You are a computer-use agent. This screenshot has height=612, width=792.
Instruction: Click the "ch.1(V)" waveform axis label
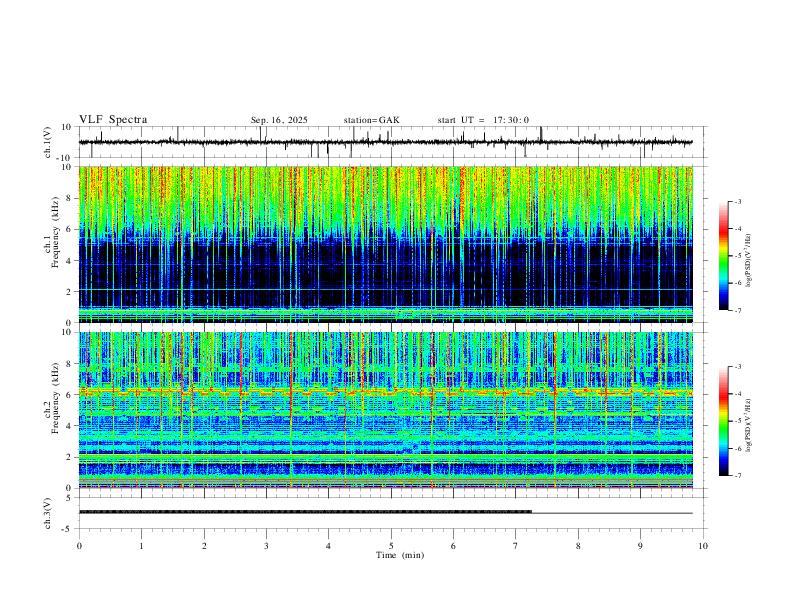48,142
